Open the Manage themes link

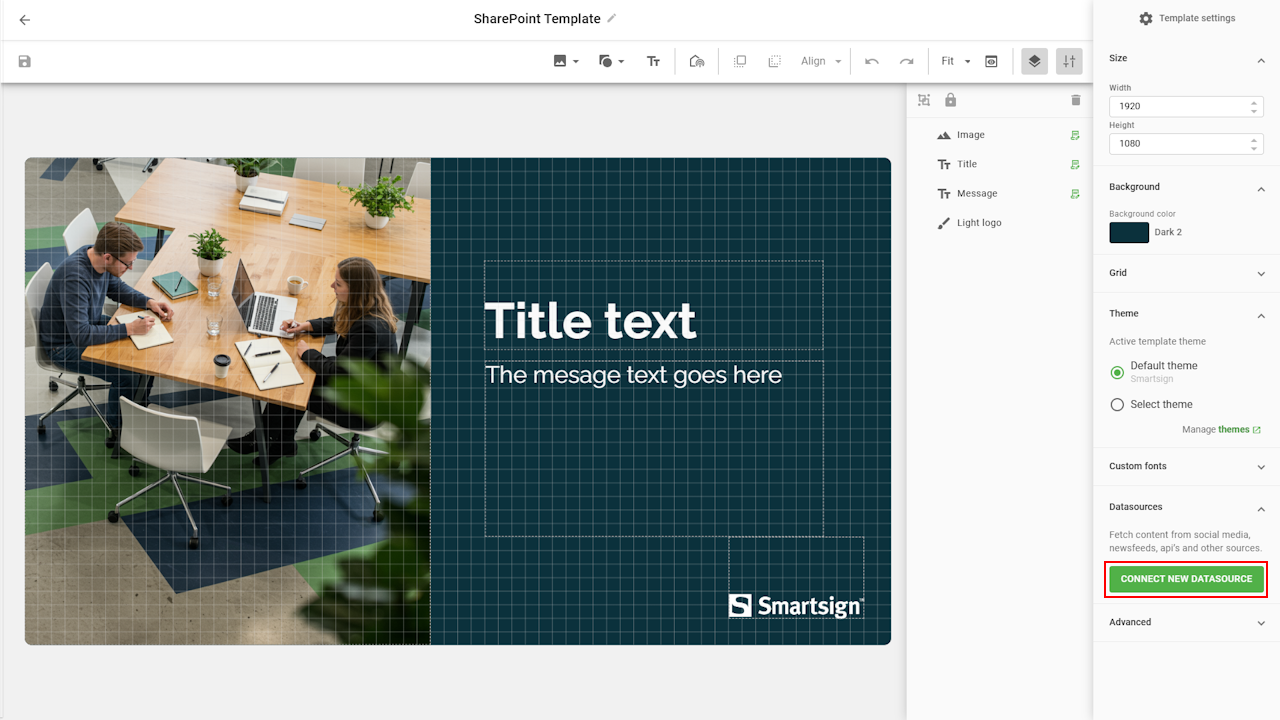click(1233, 430)
